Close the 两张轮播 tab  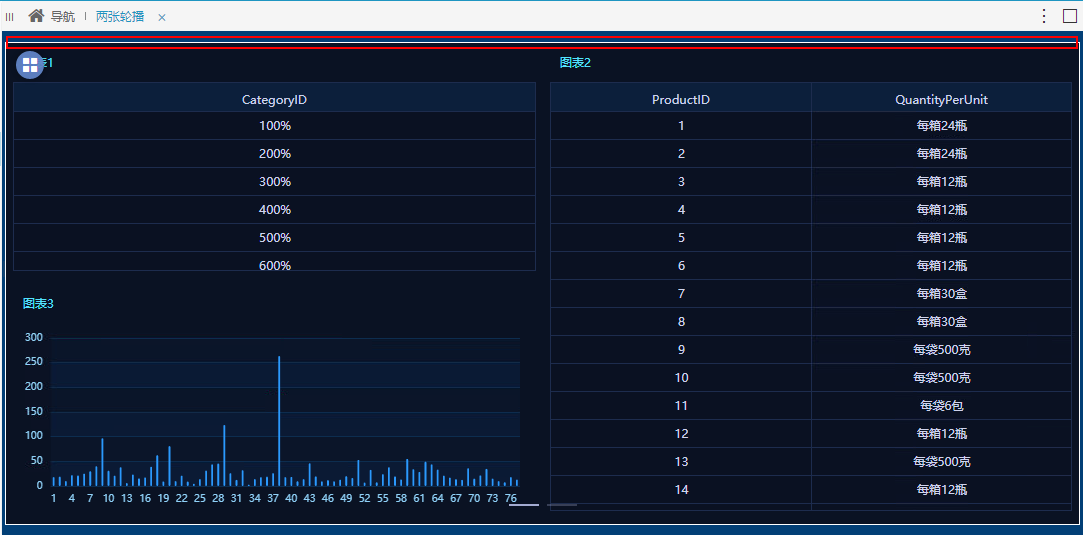coord(162,17)
